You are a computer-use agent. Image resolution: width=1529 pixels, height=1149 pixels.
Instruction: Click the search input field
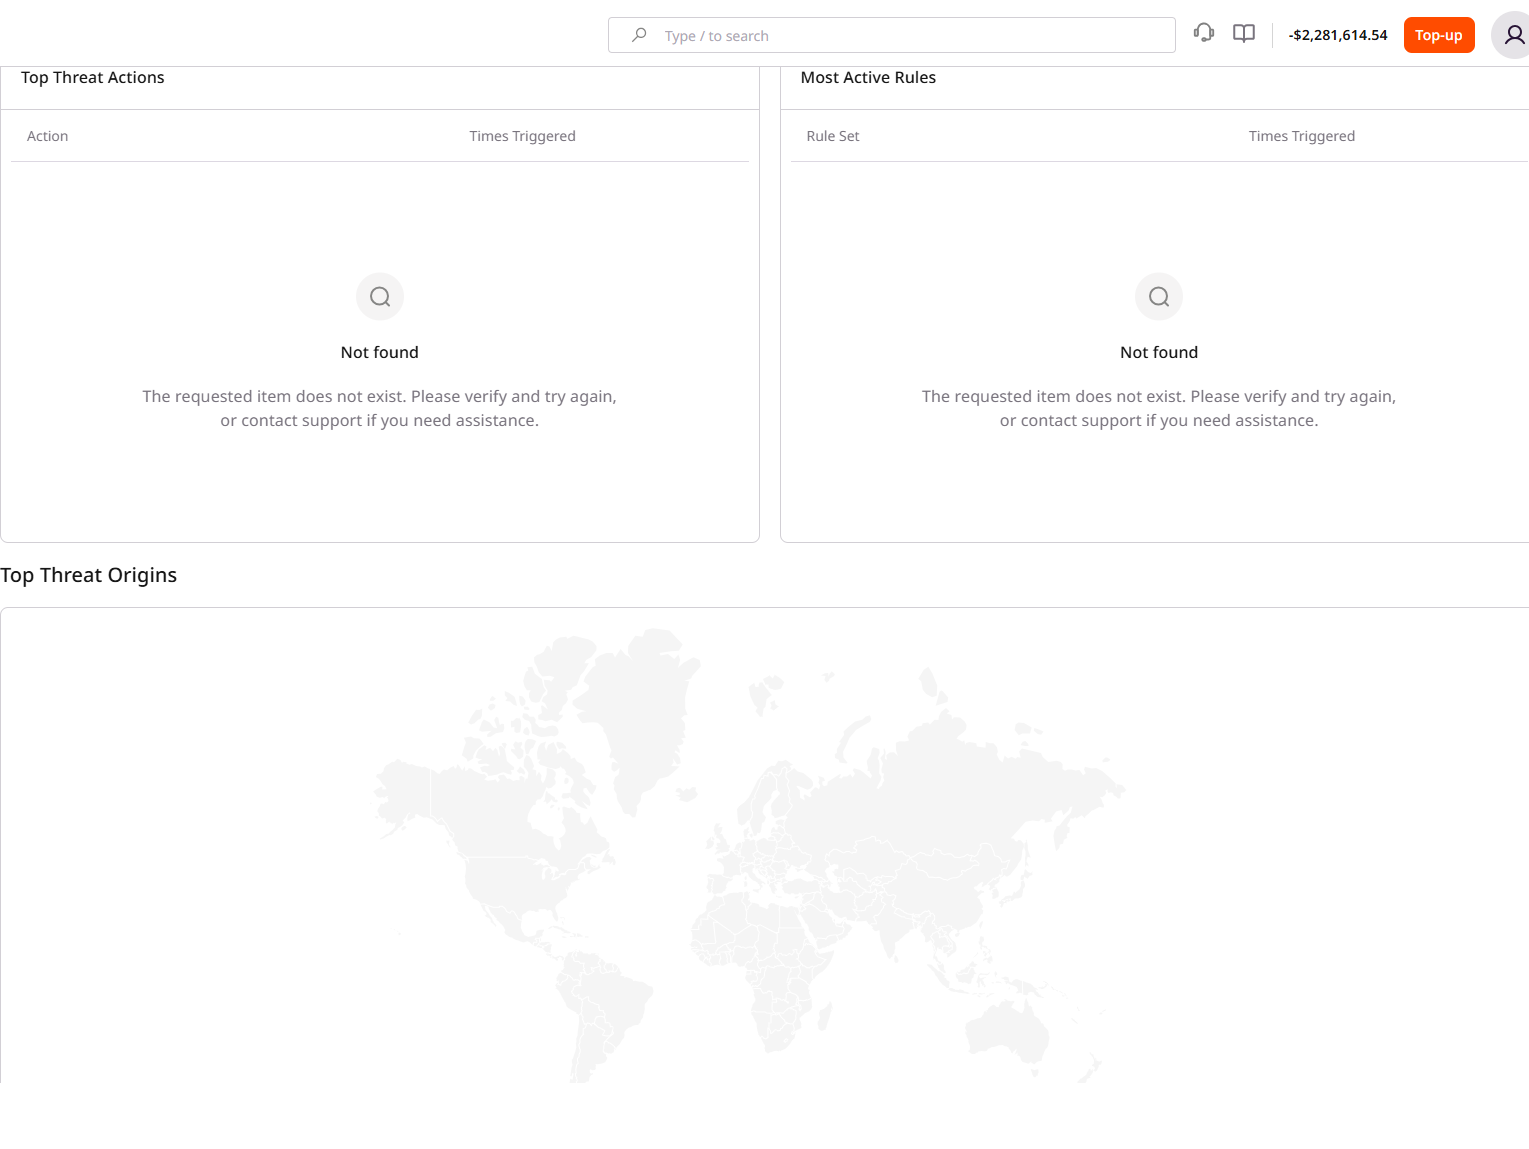pyautogui.click(x=910, y=36)
